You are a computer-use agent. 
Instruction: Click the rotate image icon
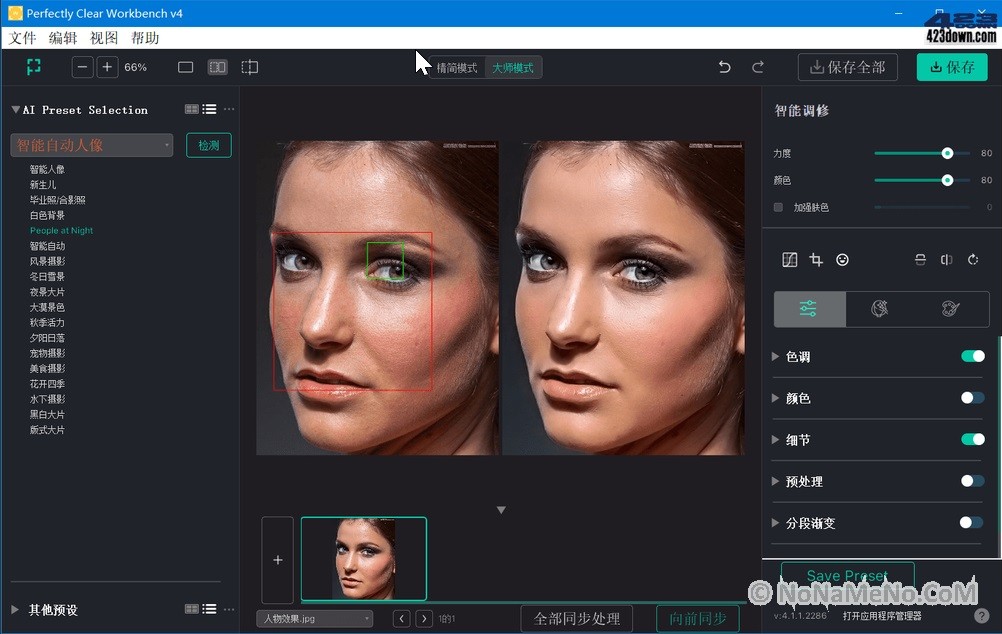coord(973,260)
